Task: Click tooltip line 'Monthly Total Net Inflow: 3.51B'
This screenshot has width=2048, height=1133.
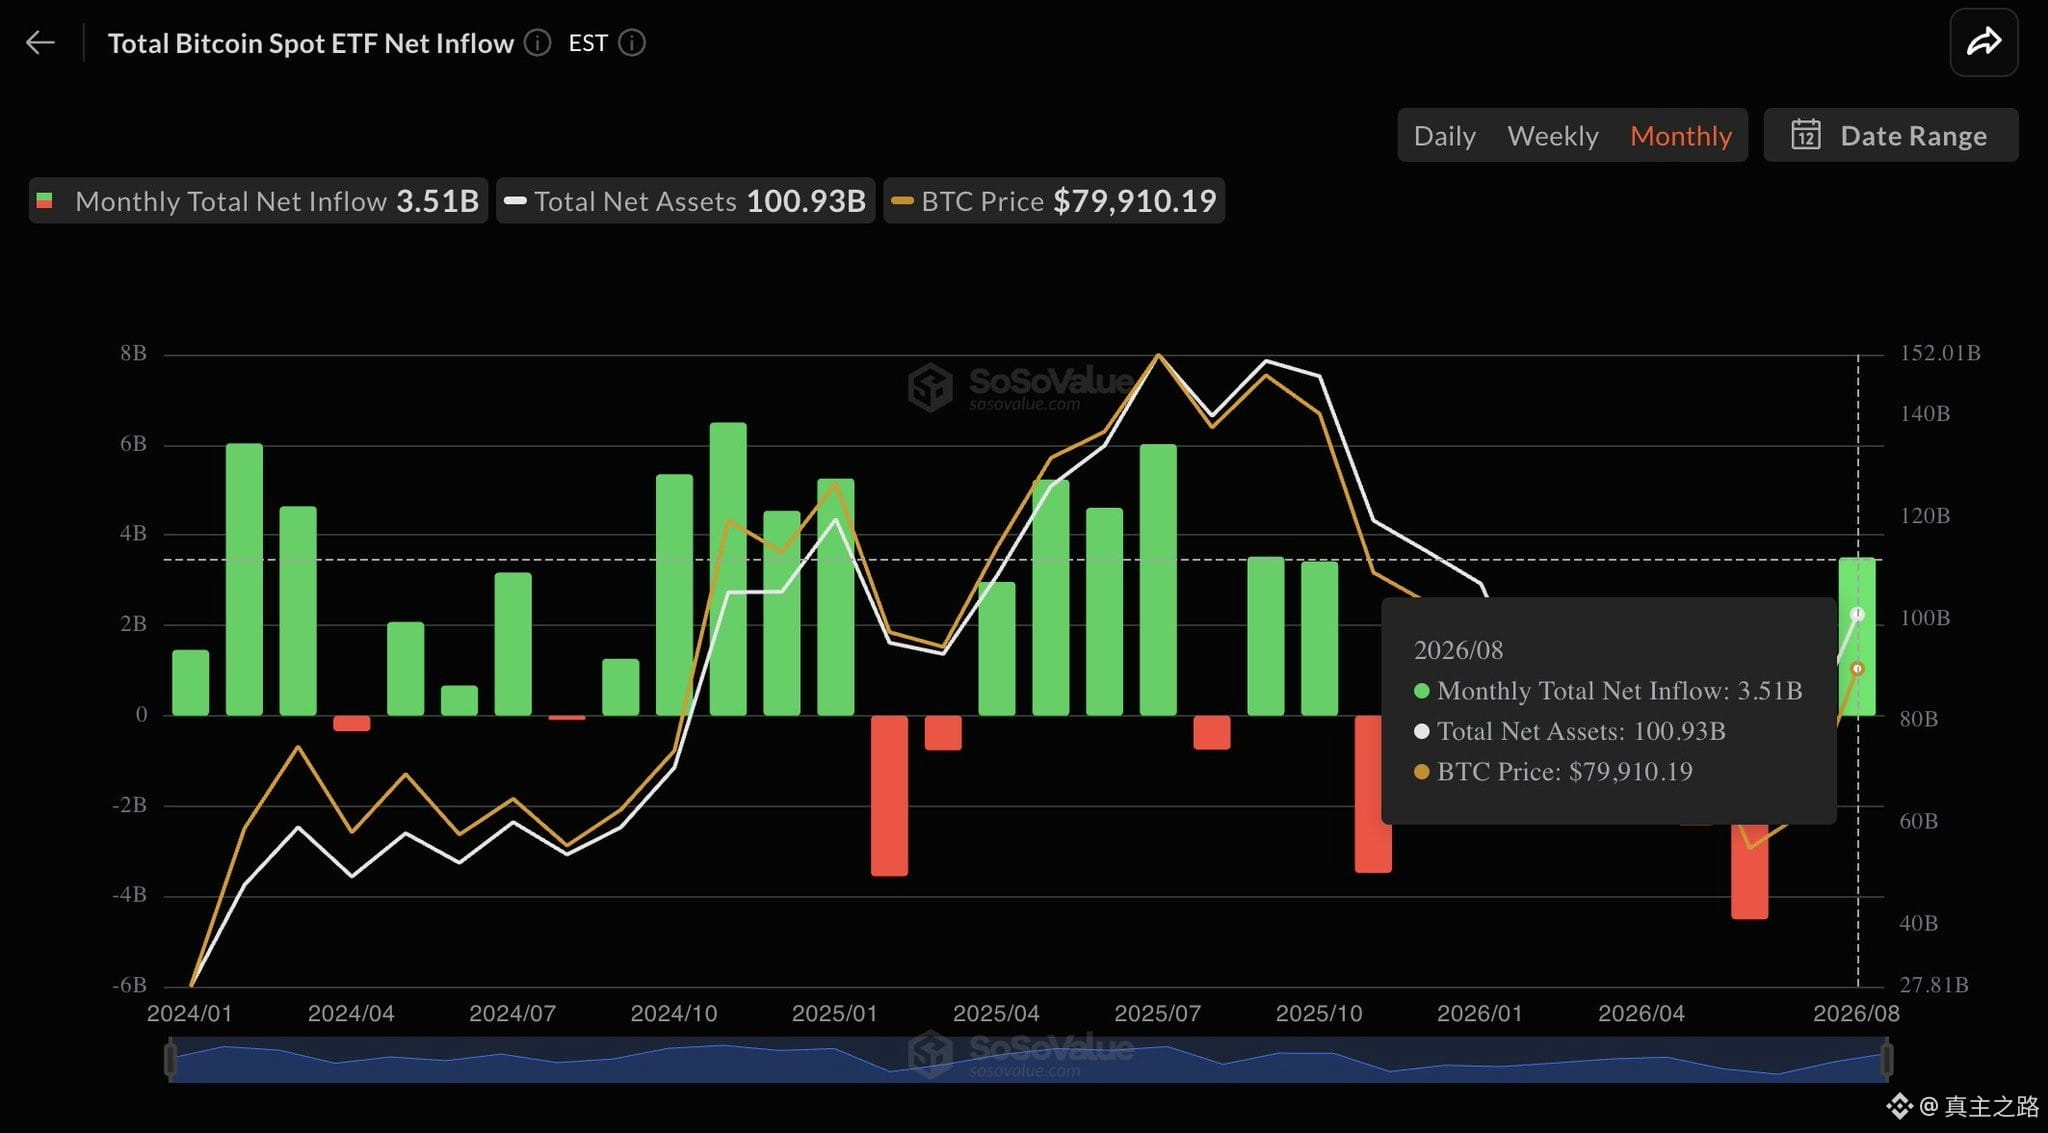Action: [1608, 691]
